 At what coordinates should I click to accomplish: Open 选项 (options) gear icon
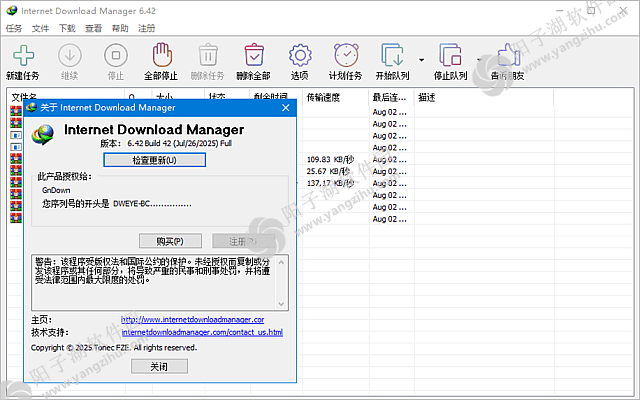tap(300, 55)
